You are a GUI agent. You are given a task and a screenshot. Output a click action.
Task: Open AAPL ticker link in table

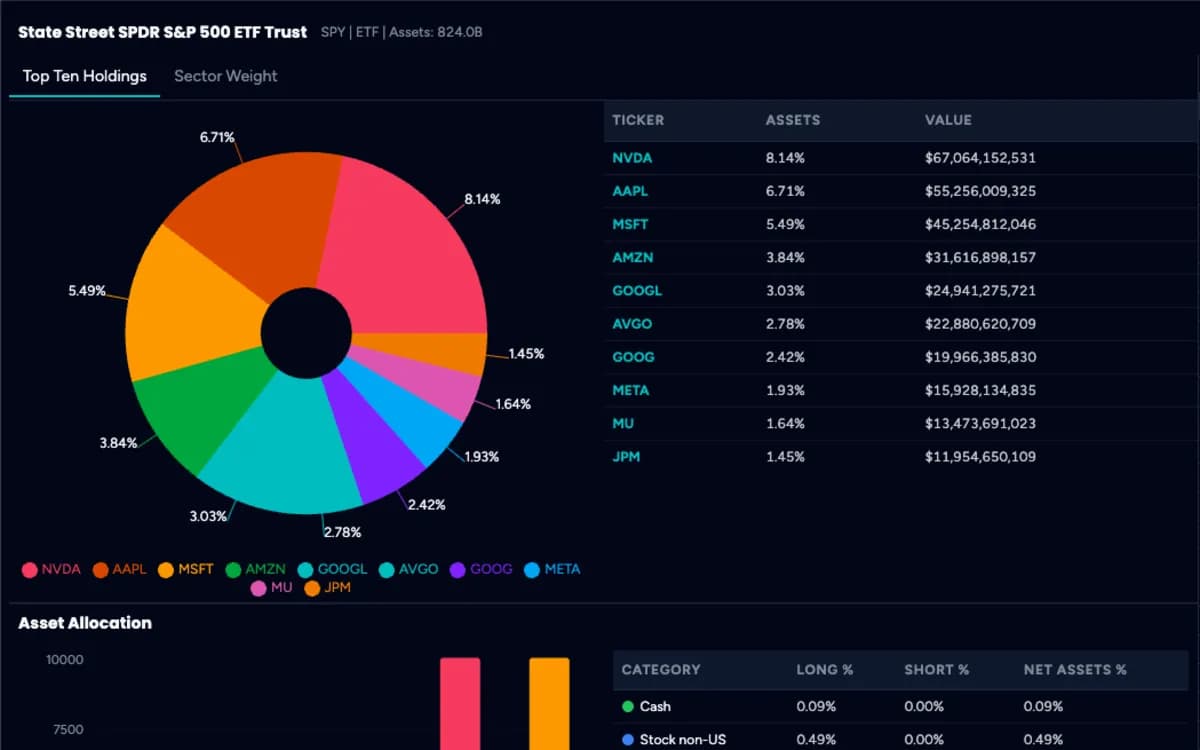tap(630, 191)
